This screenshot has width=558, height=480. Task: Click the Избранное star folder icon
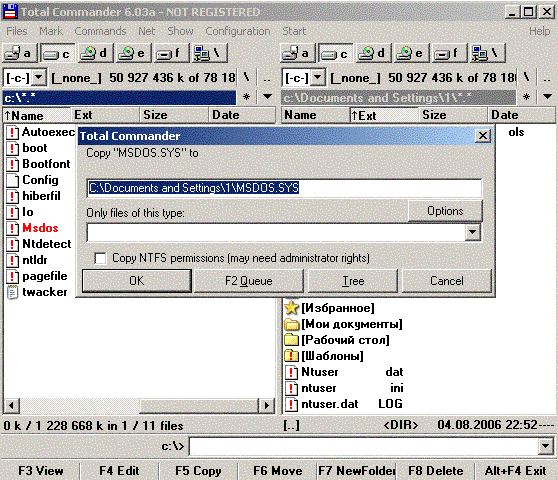tap(291, 308)
